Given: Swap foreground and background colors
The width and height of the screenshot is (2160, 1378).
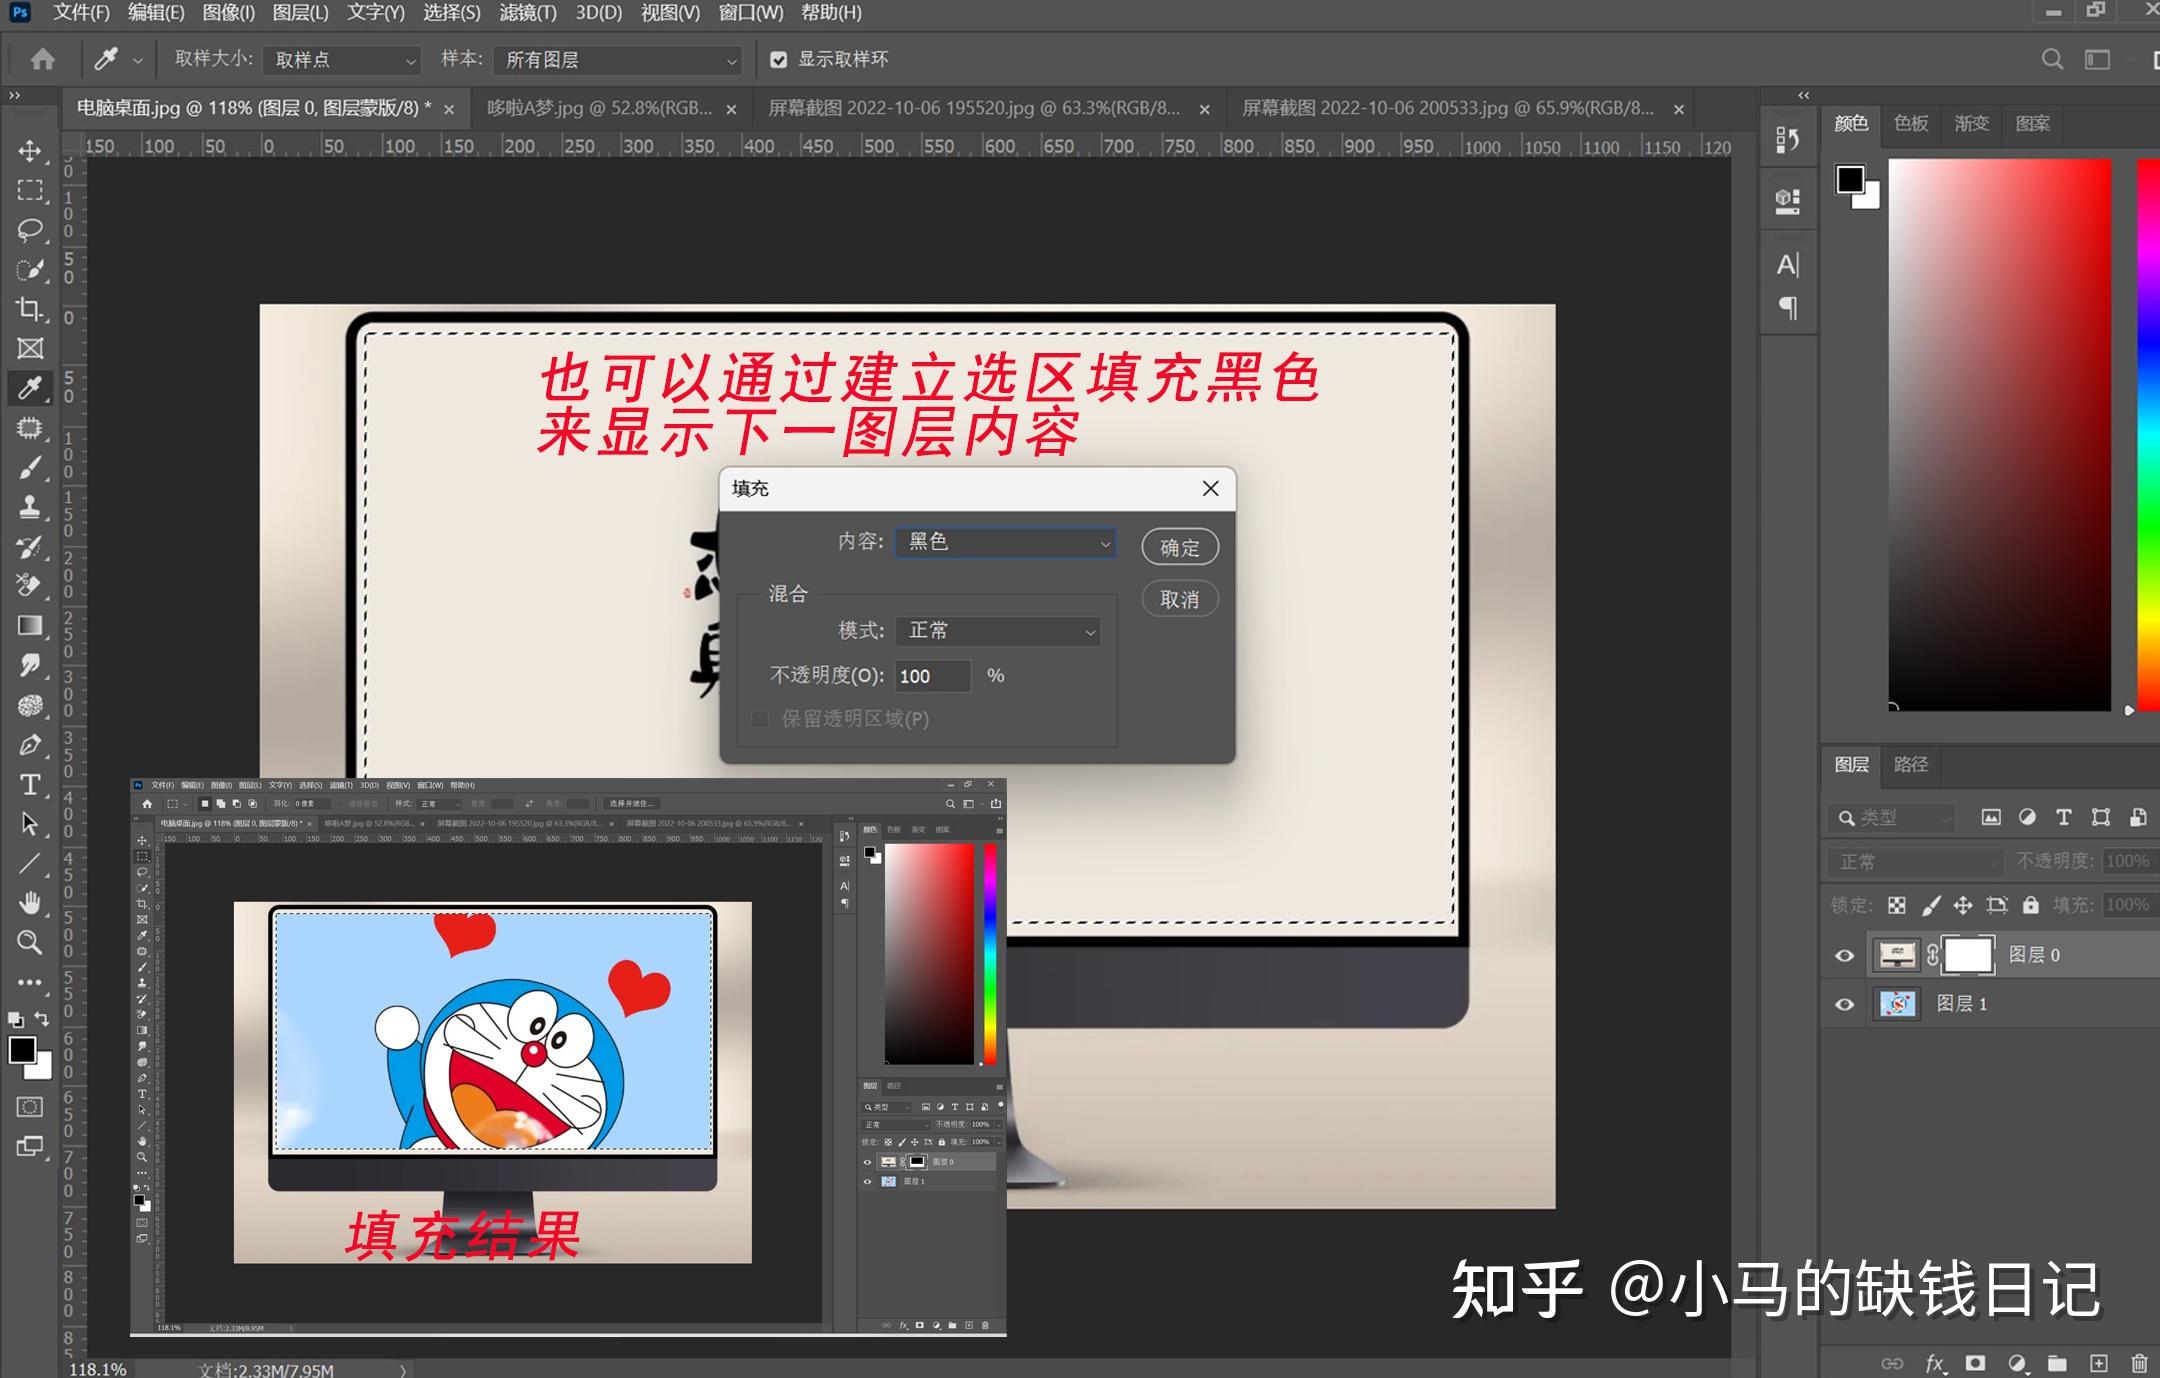Looking at the screenshot, I should [42, 1019].
